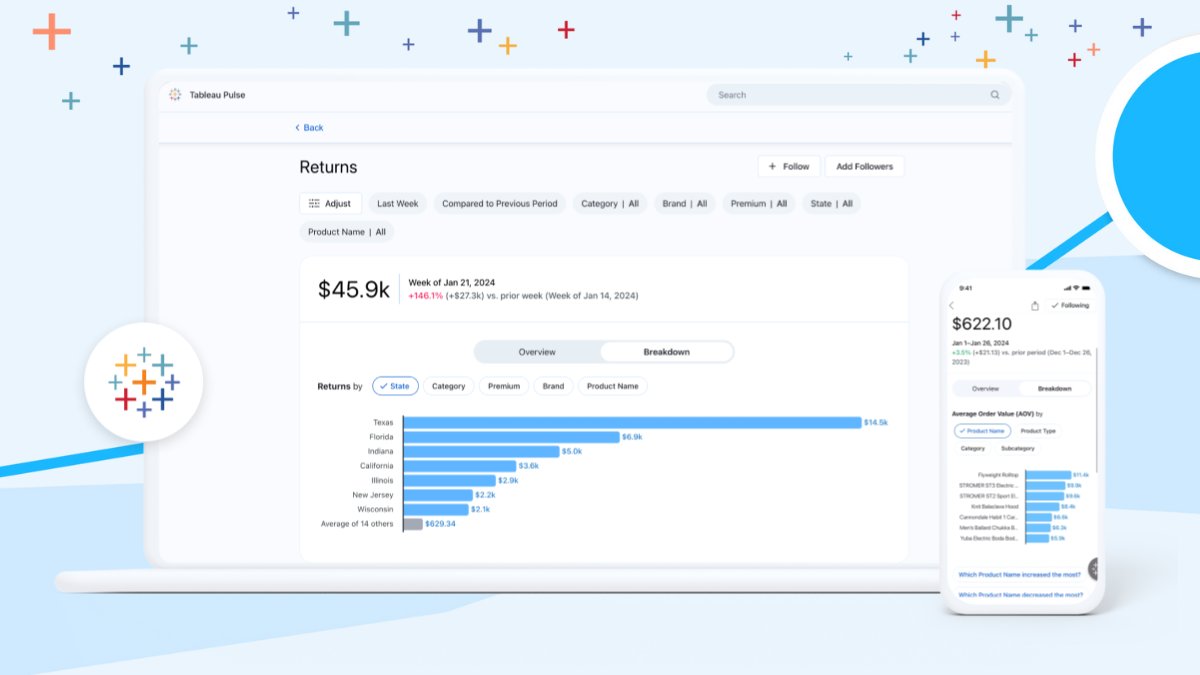Go Back using the Back link
1200x675 pixels.
click(x=309, y=128)
